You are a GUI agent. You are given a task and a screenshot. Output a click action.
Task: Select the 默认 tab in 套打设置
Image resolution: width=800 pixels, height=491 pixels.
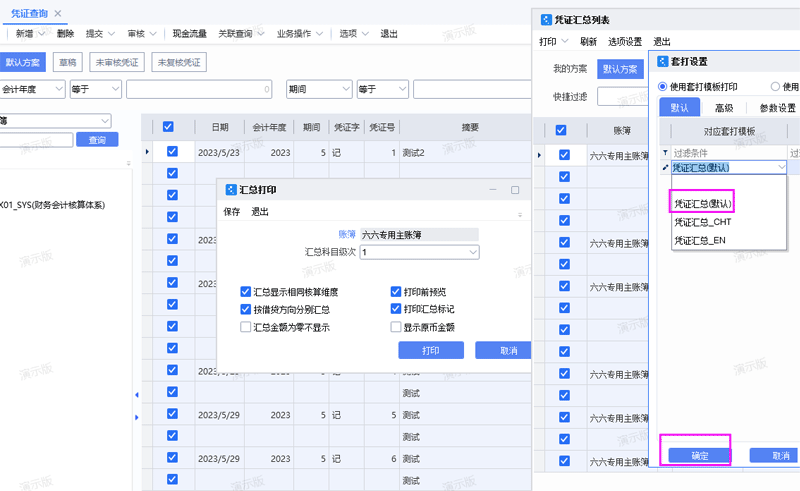click(679, 108)
